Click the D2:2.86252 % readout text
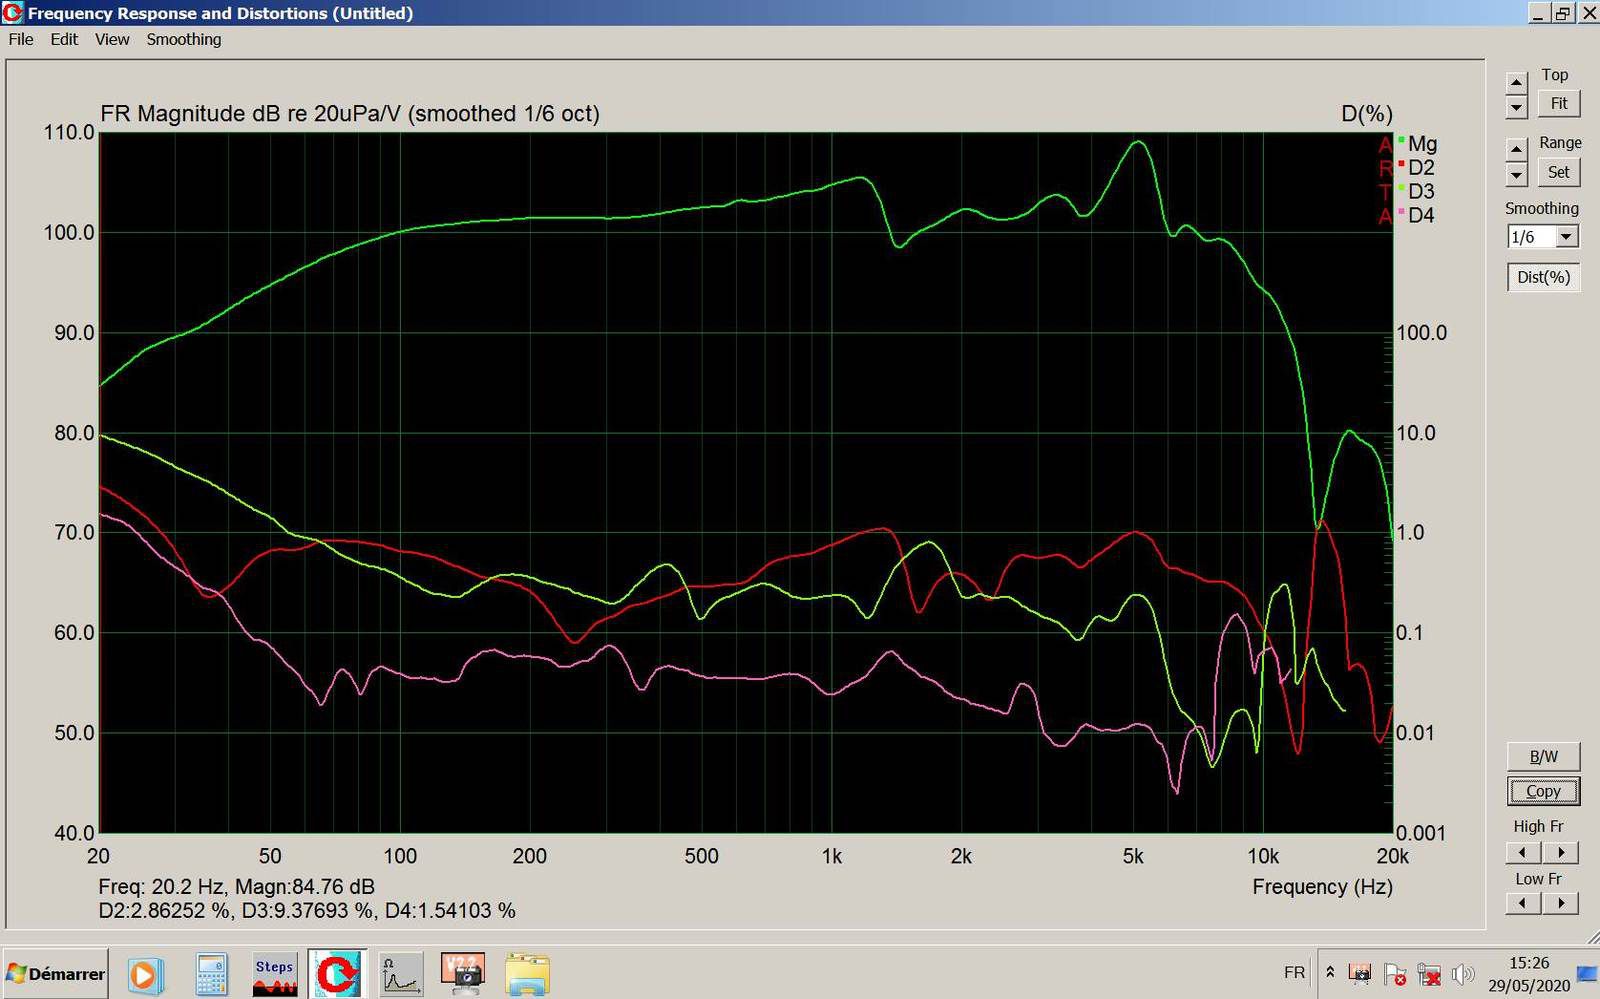 tap(166, 911)
